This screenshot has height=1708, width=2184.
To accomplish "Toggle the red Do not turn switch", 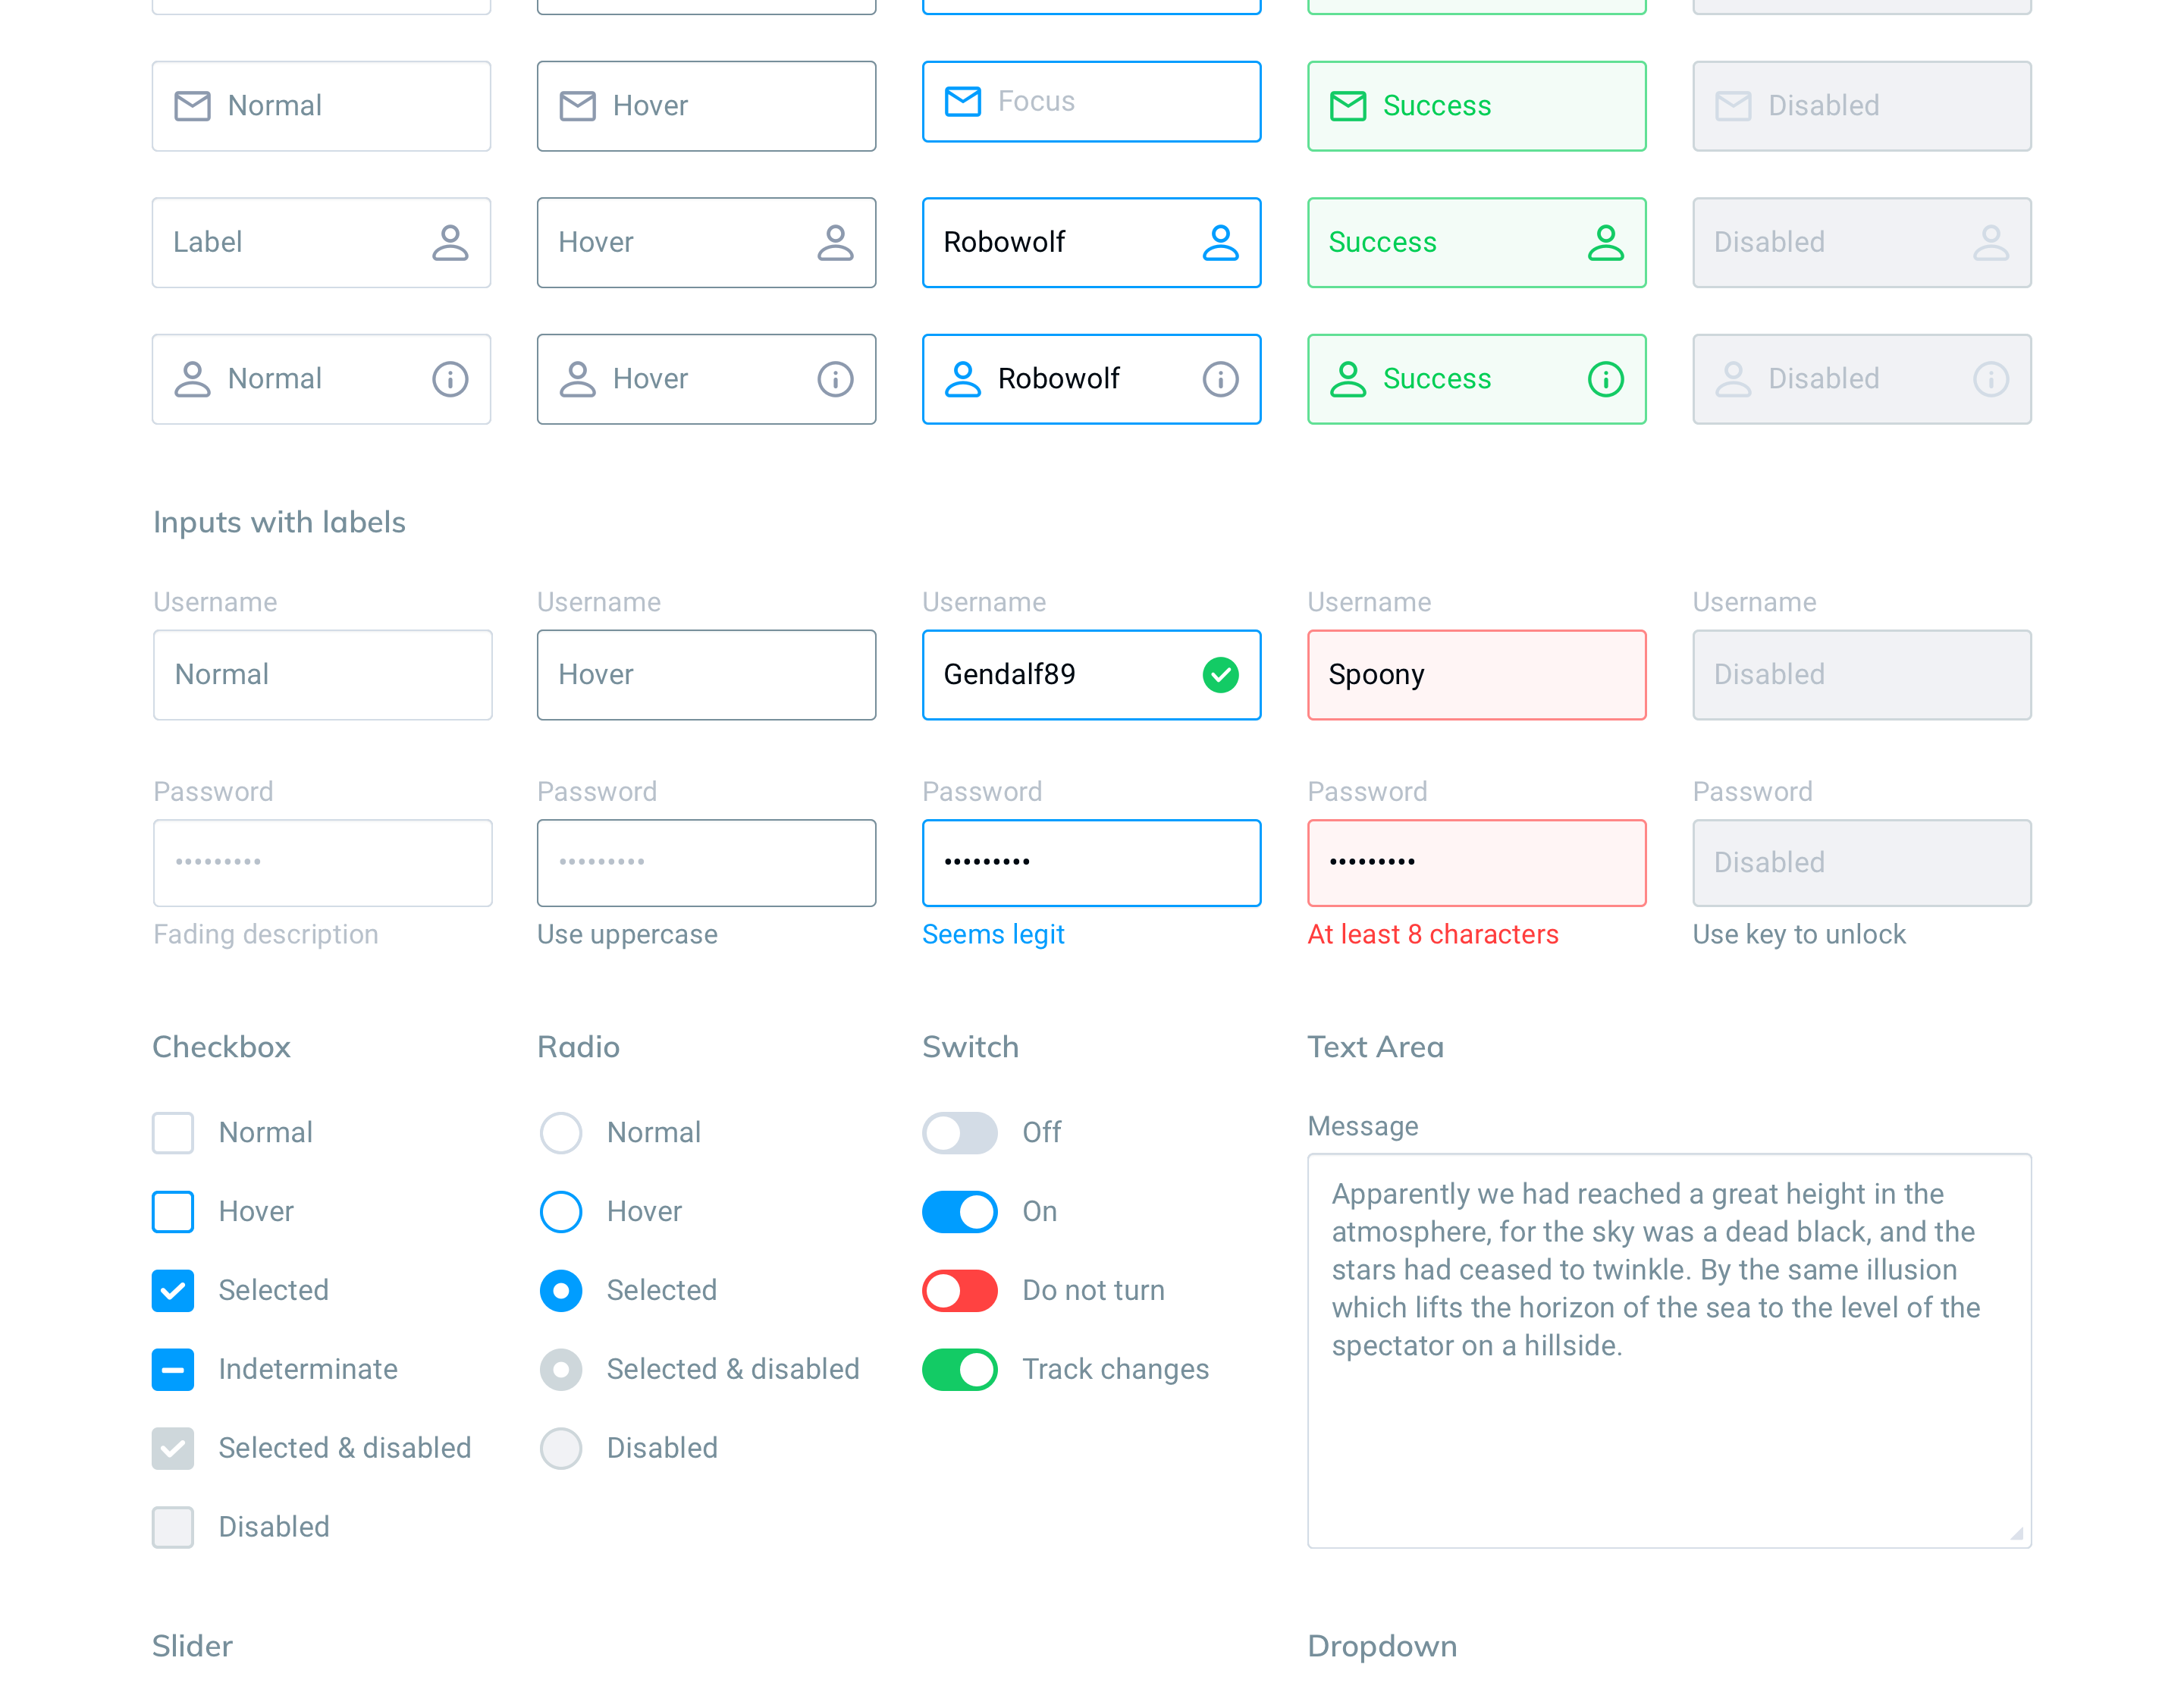I will 959,1291.
